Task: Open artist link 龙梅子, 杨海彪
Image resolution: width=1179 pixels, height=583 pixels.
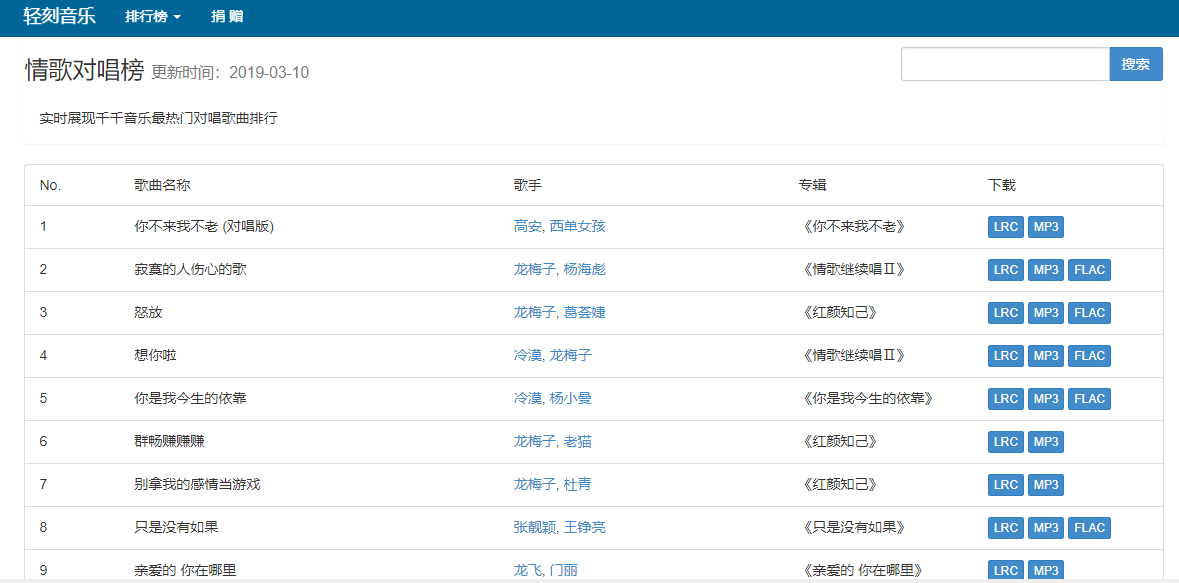Action: pyautogui.click(x=559, y=269)
